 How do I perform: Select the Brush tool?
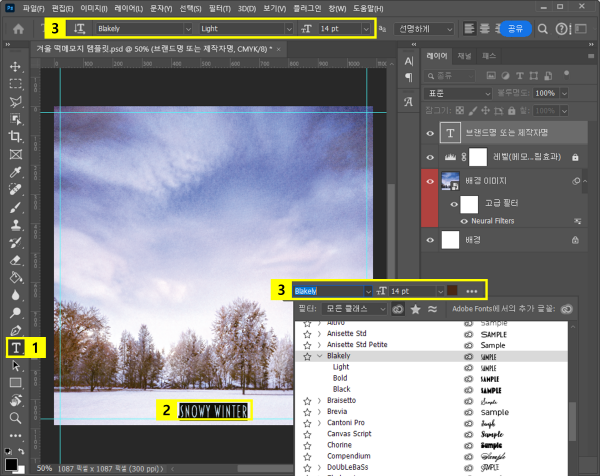(15, 207)
